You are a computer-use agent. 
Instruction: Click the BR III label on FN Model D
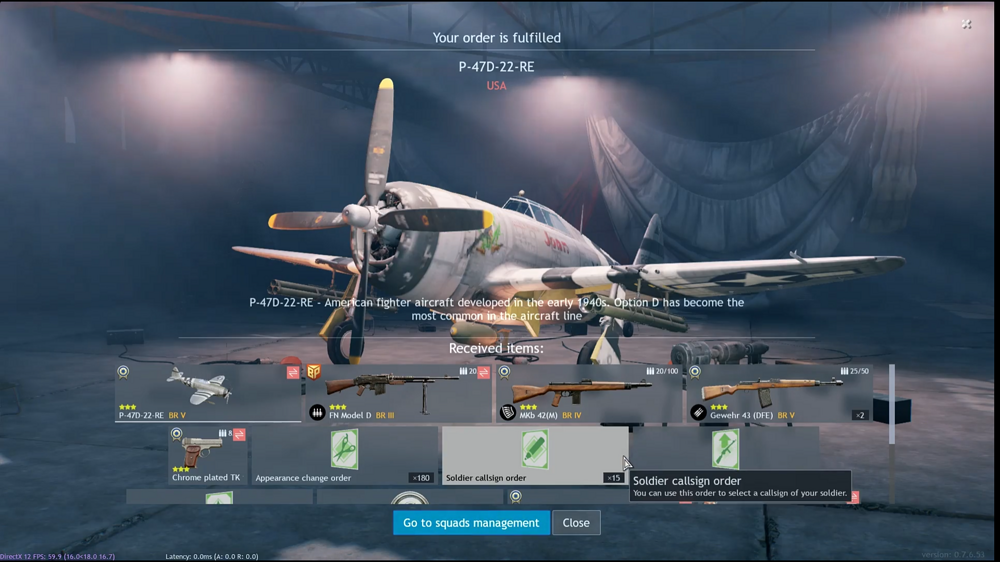pyautogui.click(x=385, y=415)
